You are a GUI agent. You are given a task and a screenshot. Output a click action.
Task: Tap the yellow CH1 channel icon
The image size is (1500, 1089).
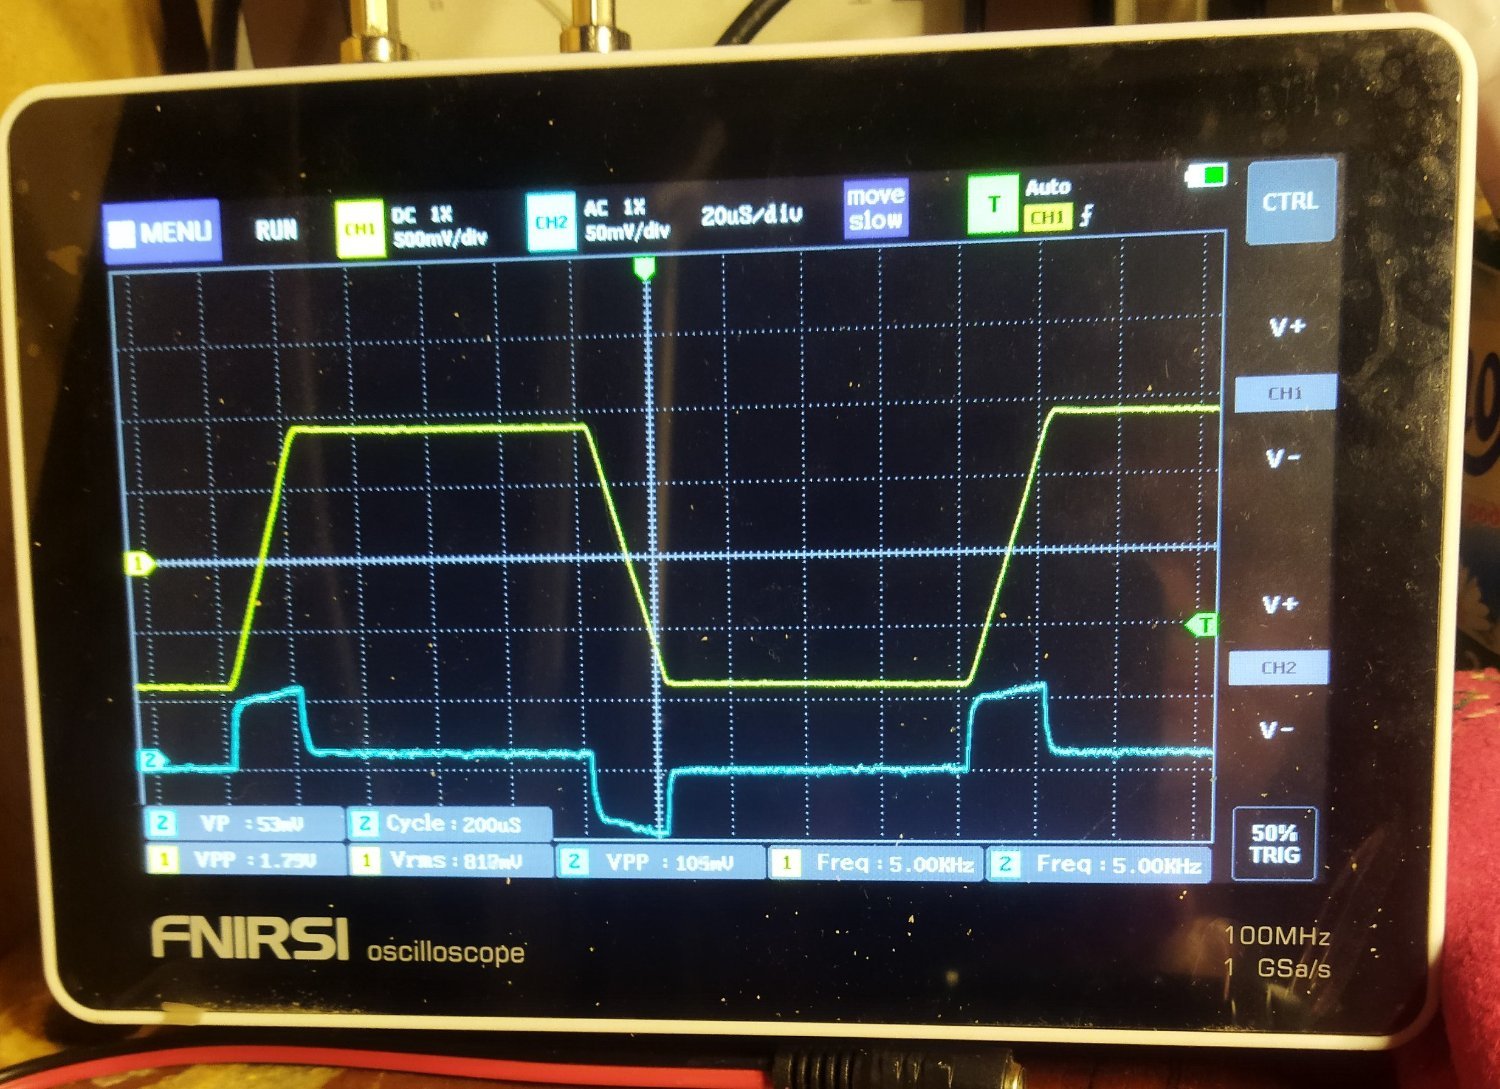(359, 228)
